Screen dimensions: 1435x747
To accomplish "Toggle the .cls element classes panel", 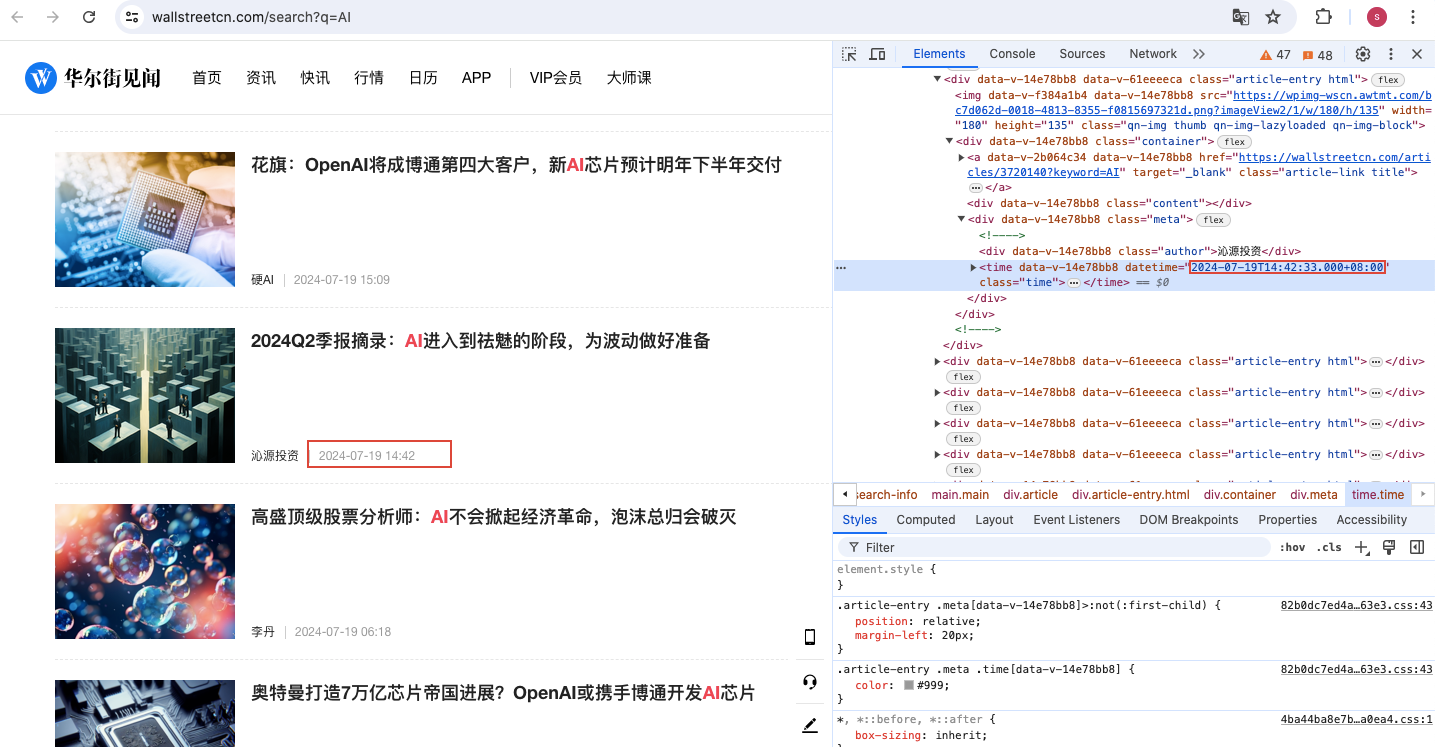I will [1329, 547].
